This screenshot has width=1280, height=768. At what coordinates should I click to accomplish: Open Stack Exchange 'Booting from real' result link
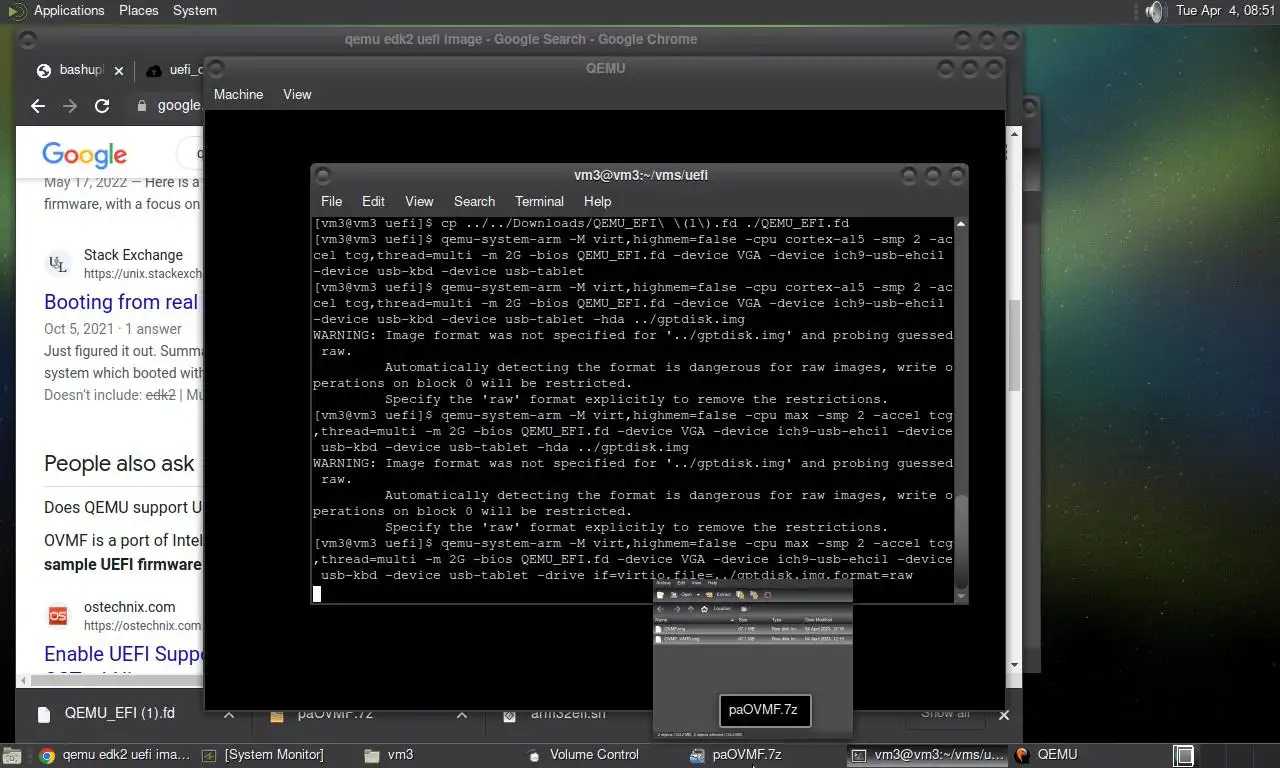(x=121, y=302)
